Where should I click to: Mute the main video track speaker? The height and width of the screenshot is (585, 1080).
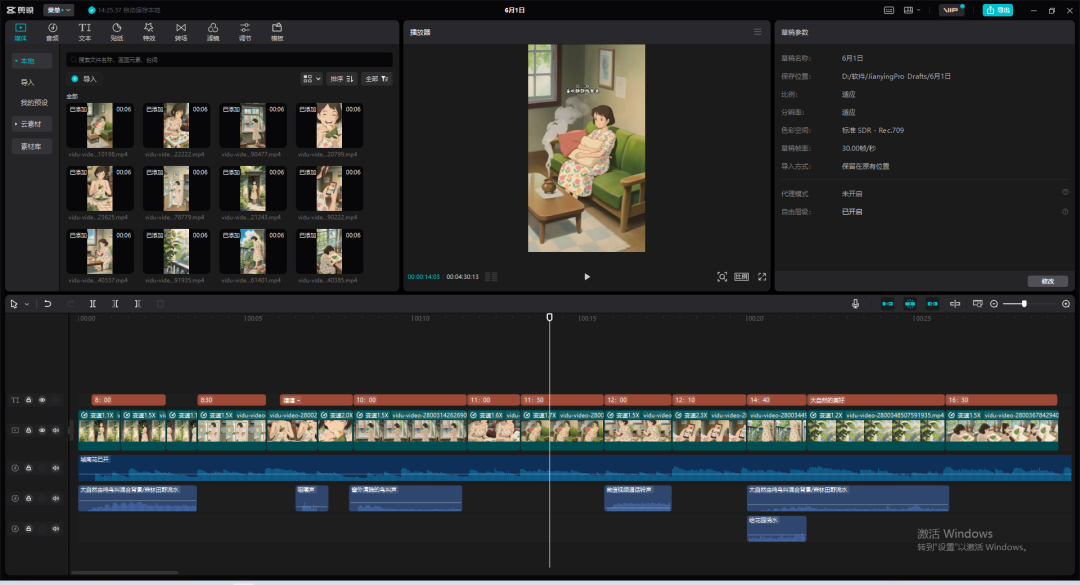[56, 430]
